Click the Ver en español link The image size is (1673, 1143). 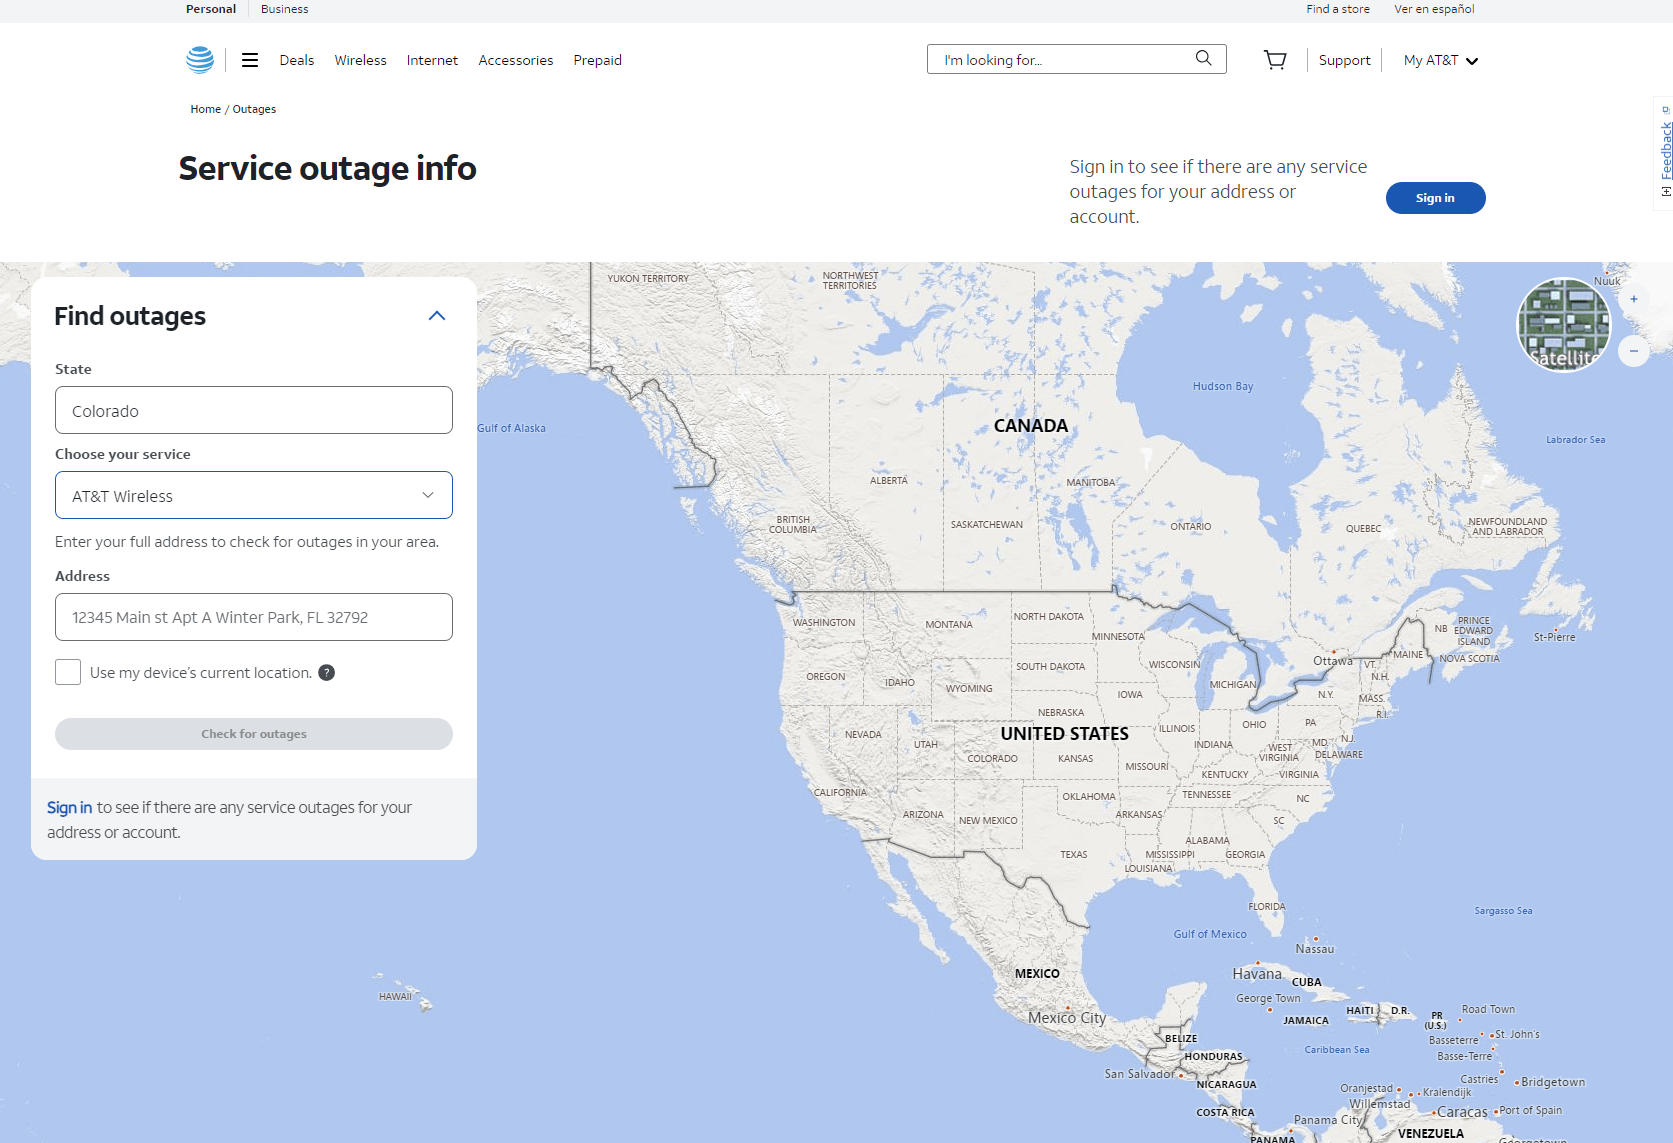pyautogui.click(x=1434, y=9)
